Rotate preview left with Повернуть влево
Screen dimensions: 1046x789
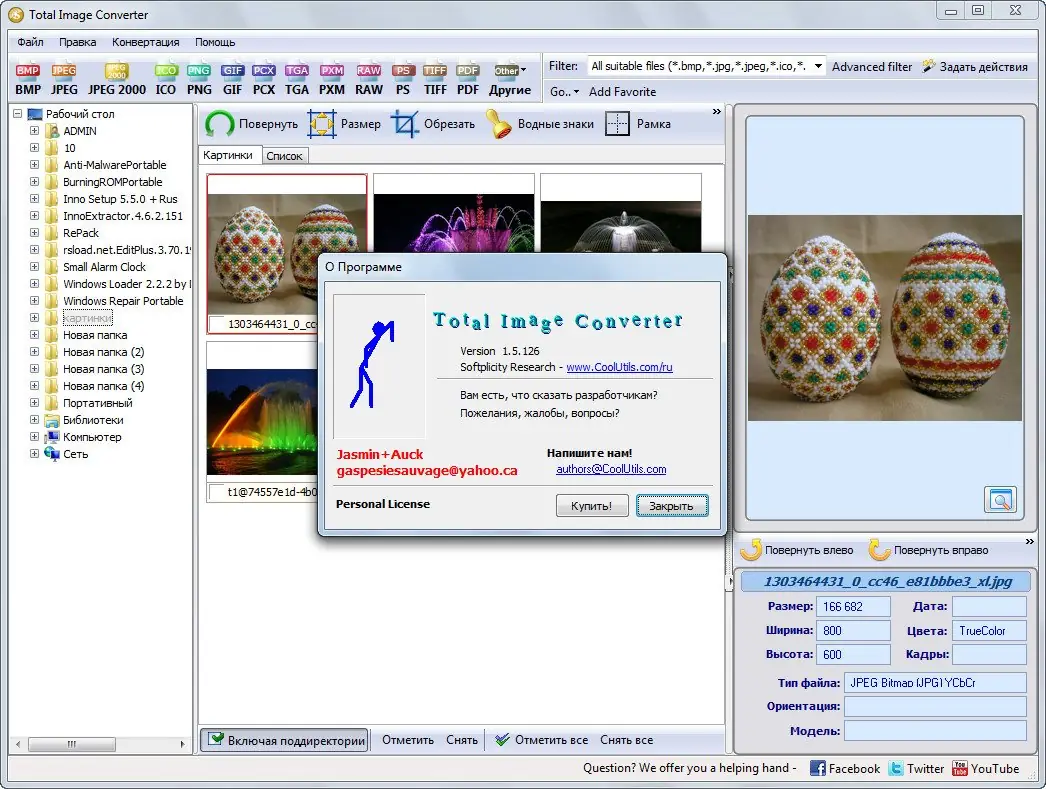pyautogui.click(x=797, y=550)
